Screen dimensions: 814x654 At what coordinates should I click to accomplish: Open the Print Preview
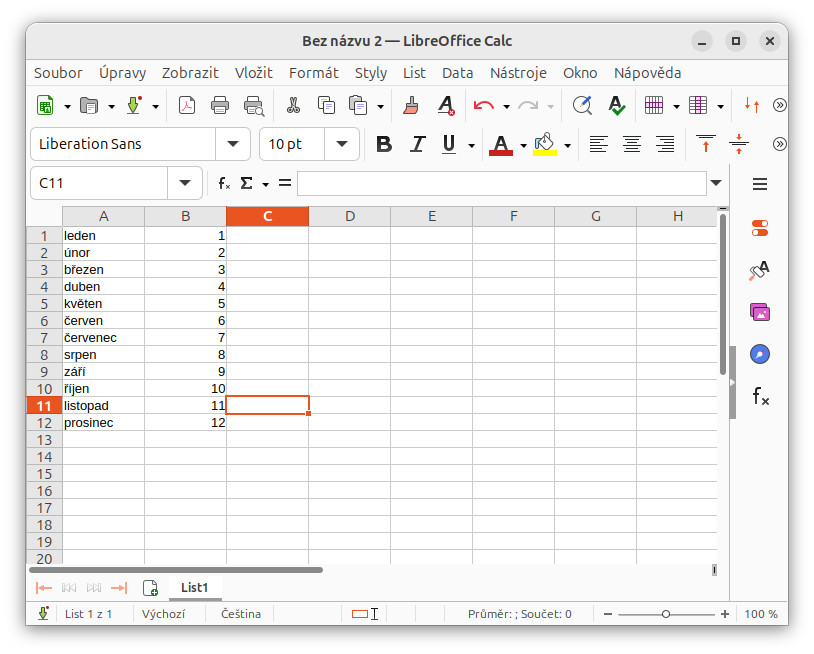point(253,104)
